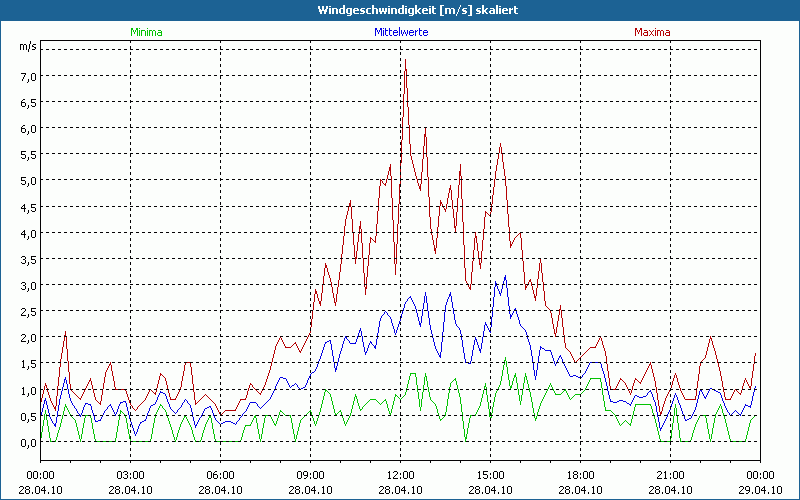Click the 29.04.10 date label
The image size is (800, 500).
(760, 490)
